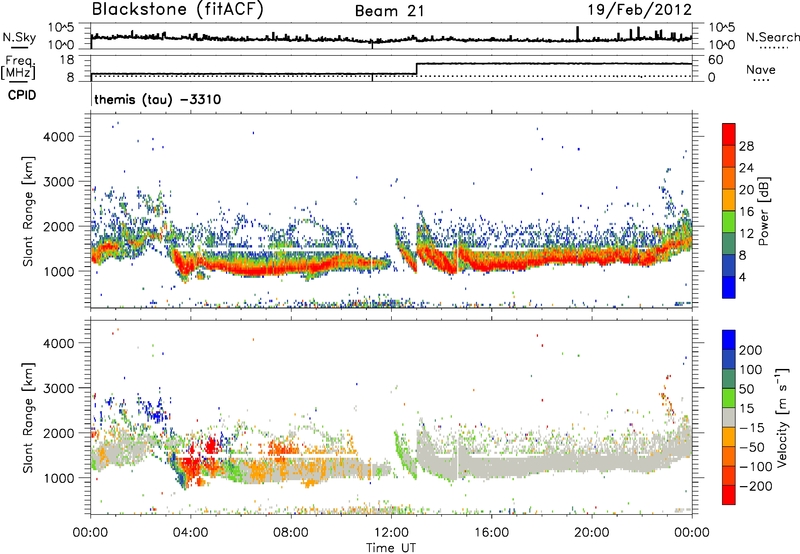This screenshot has height=554, width=800.
Task: Click the 'CPID' label
Action: tap(22, 95)
